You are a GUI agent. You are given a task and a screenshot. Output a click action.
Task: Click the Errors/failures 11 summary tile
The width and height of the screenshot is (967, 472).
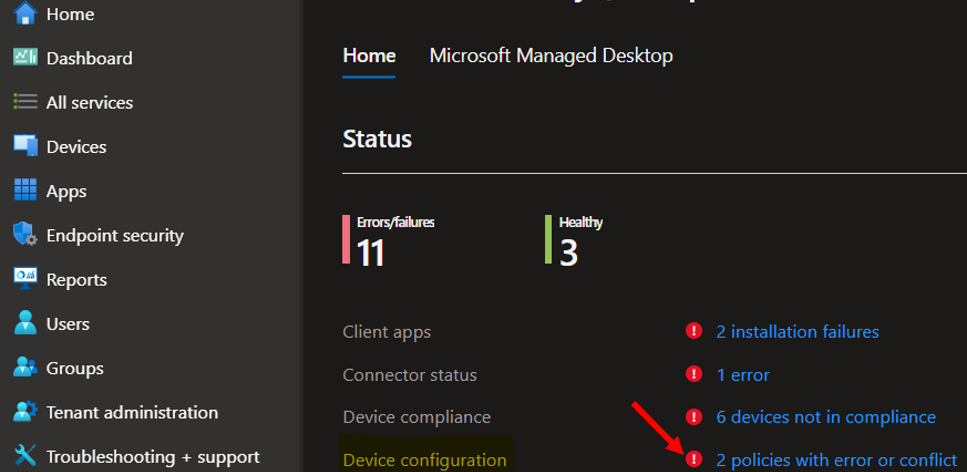tap(389, 241)
